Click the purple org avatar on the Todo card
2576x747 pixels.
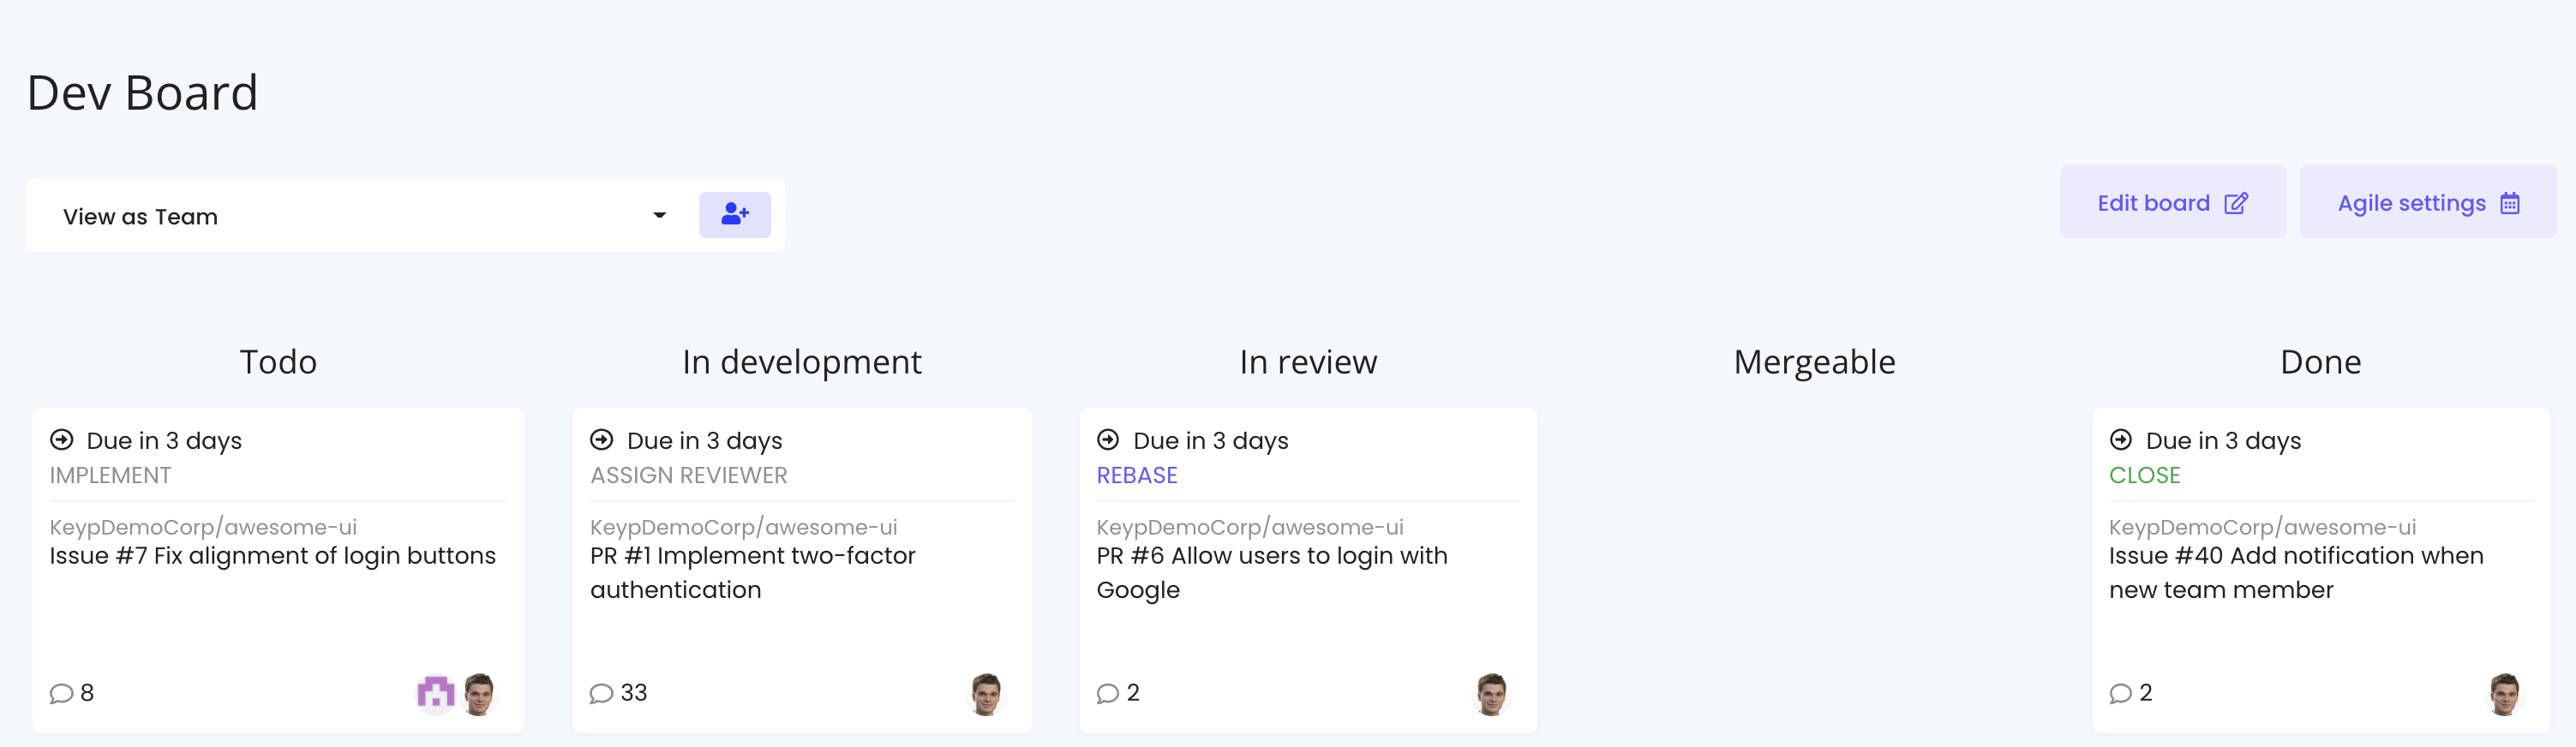click(x=435, y=692)
